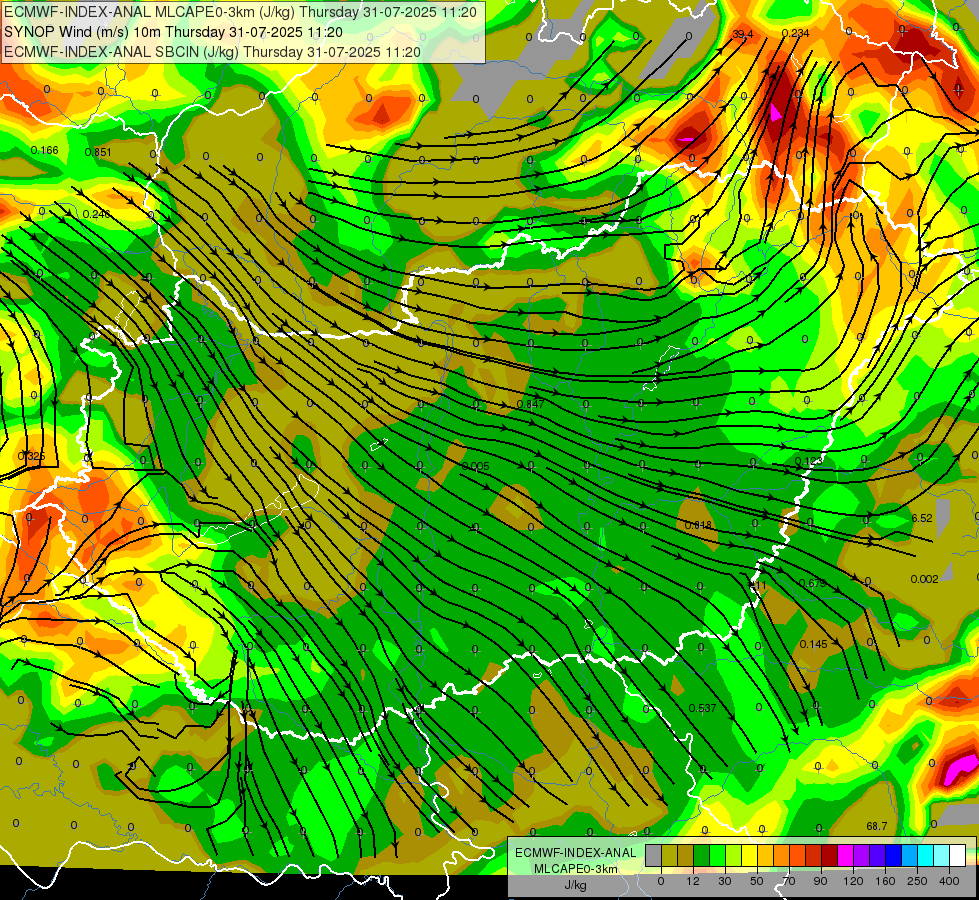Click the magenta legend swatch above 120
Image resolution: width=979 pixels, height=900 pixels.
[x=846, y=855]
